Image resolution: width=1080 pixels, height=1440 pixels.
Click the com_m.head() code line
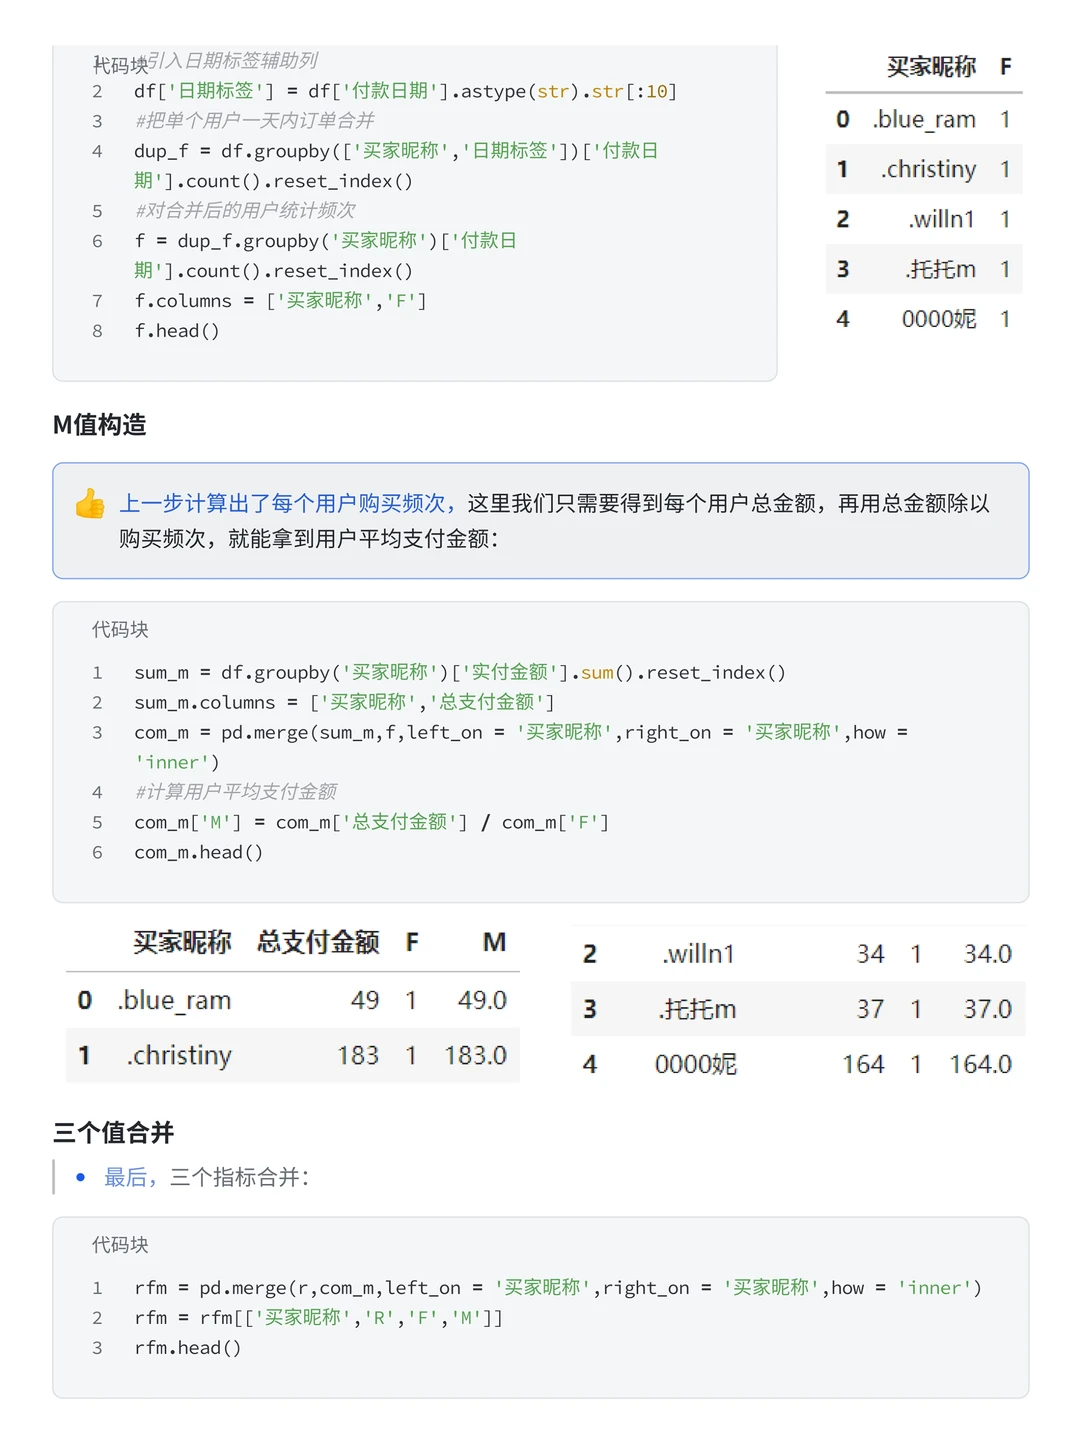[197, 852]
